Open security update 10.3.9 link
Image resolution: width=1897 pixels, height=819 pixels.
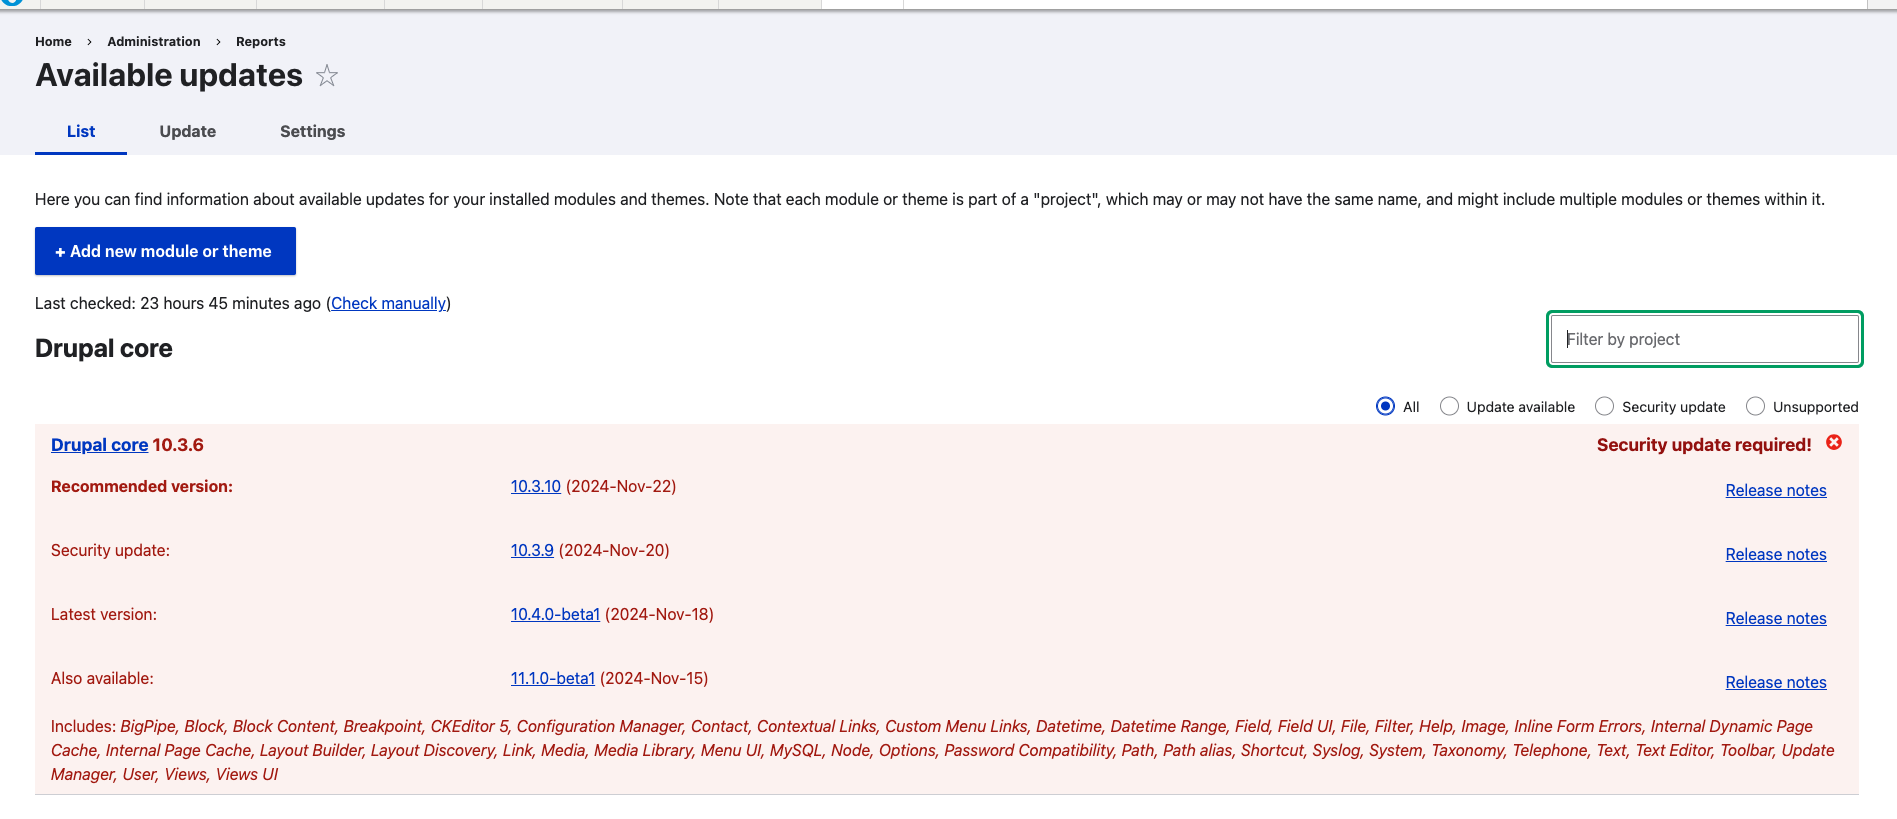(532, 550)
